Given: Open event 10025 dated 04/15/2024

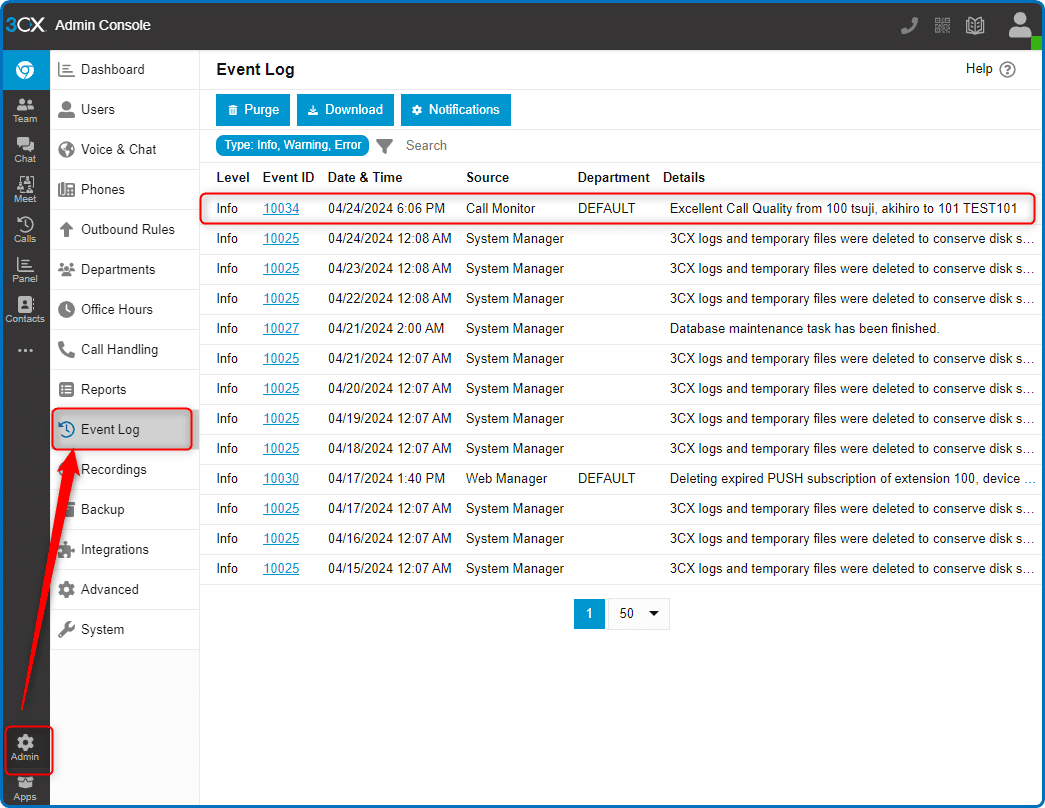Looking at the screenshot, I should 281,569.
